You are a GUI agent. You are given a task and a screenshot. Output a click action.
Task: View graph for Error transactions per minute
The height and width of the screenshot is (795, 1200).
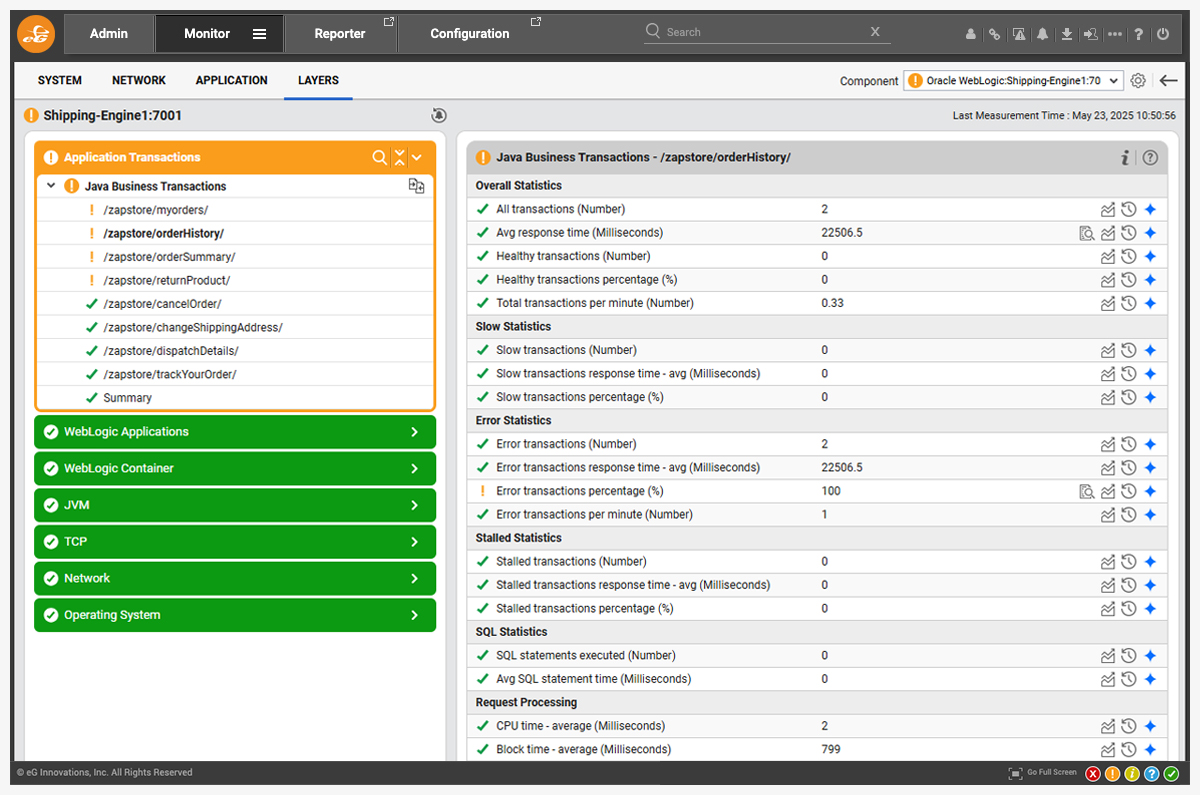point(1108,515)
